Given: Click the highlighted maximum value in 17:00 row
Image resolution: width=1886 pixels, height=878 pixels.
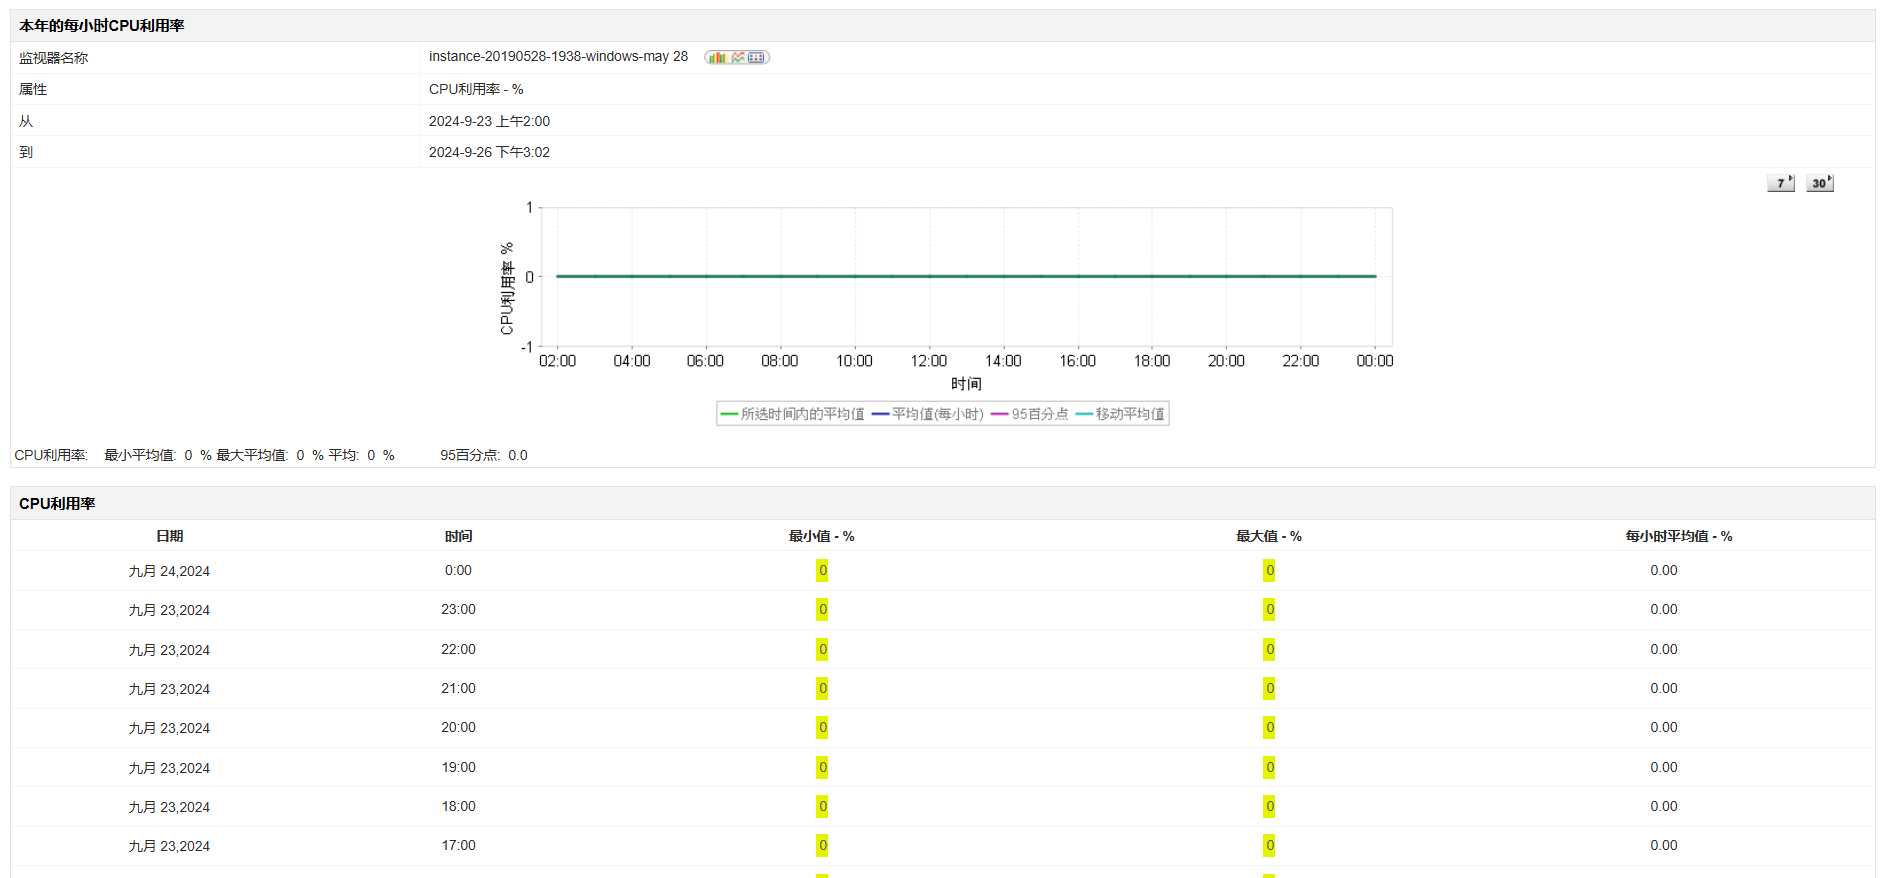Looking at the screenshot, I should [x=1269, y=845].
